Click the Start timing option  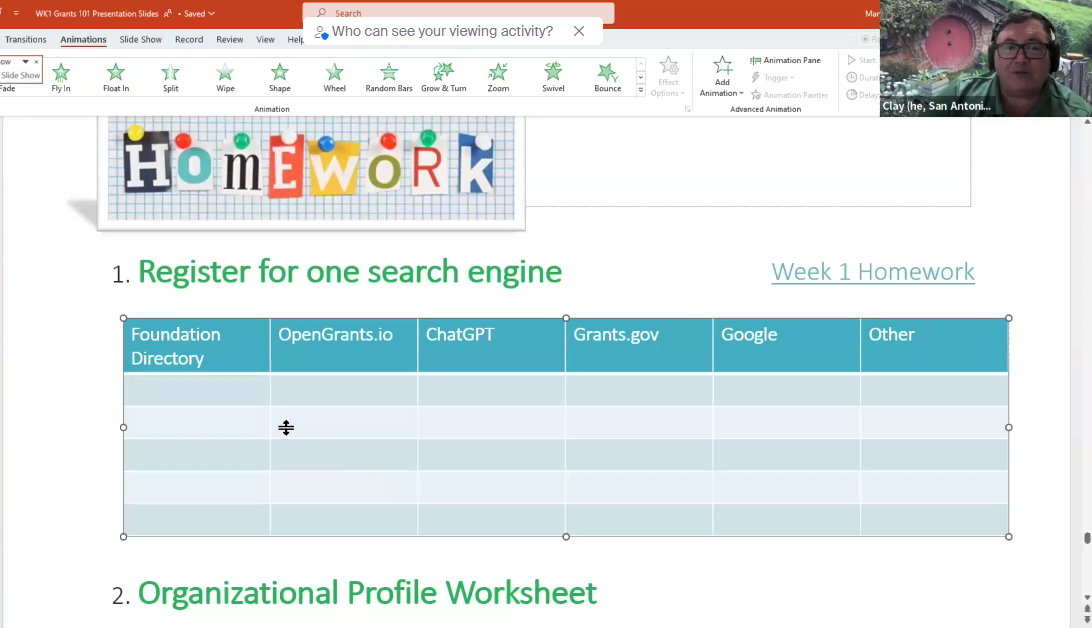click(862, 61)
